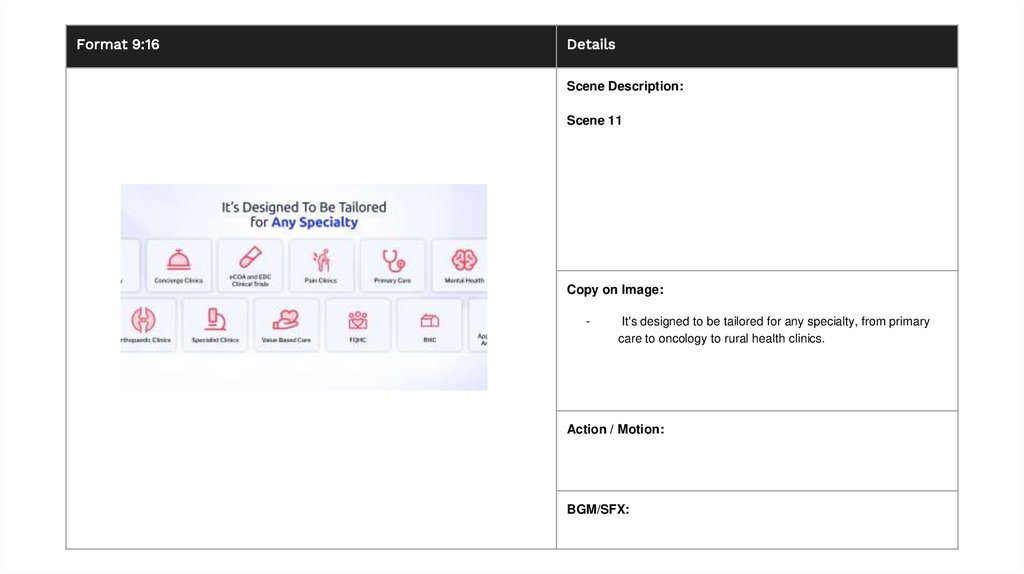Click "It's Designed To Be Tailored" headline

[304, 207]
